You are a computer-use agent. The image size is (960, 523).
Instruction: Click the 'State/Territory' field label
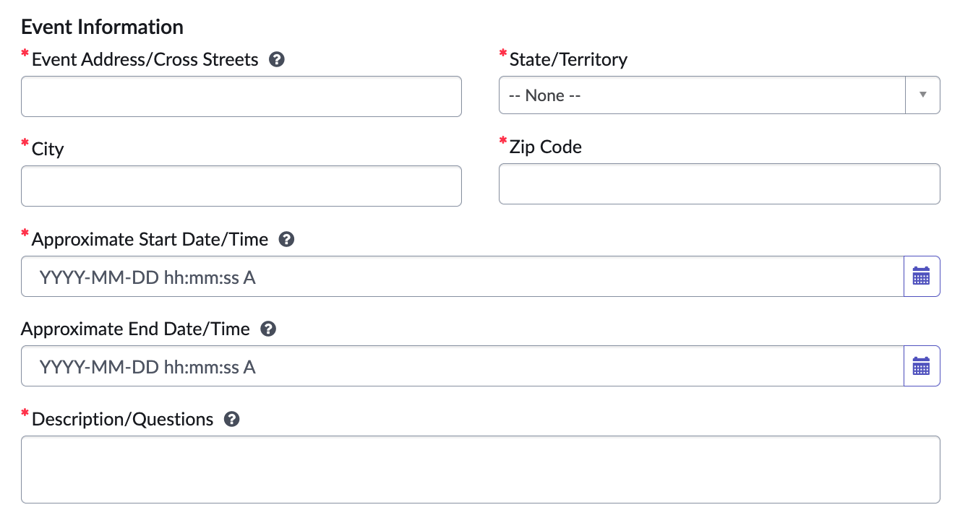click(568, 59)
